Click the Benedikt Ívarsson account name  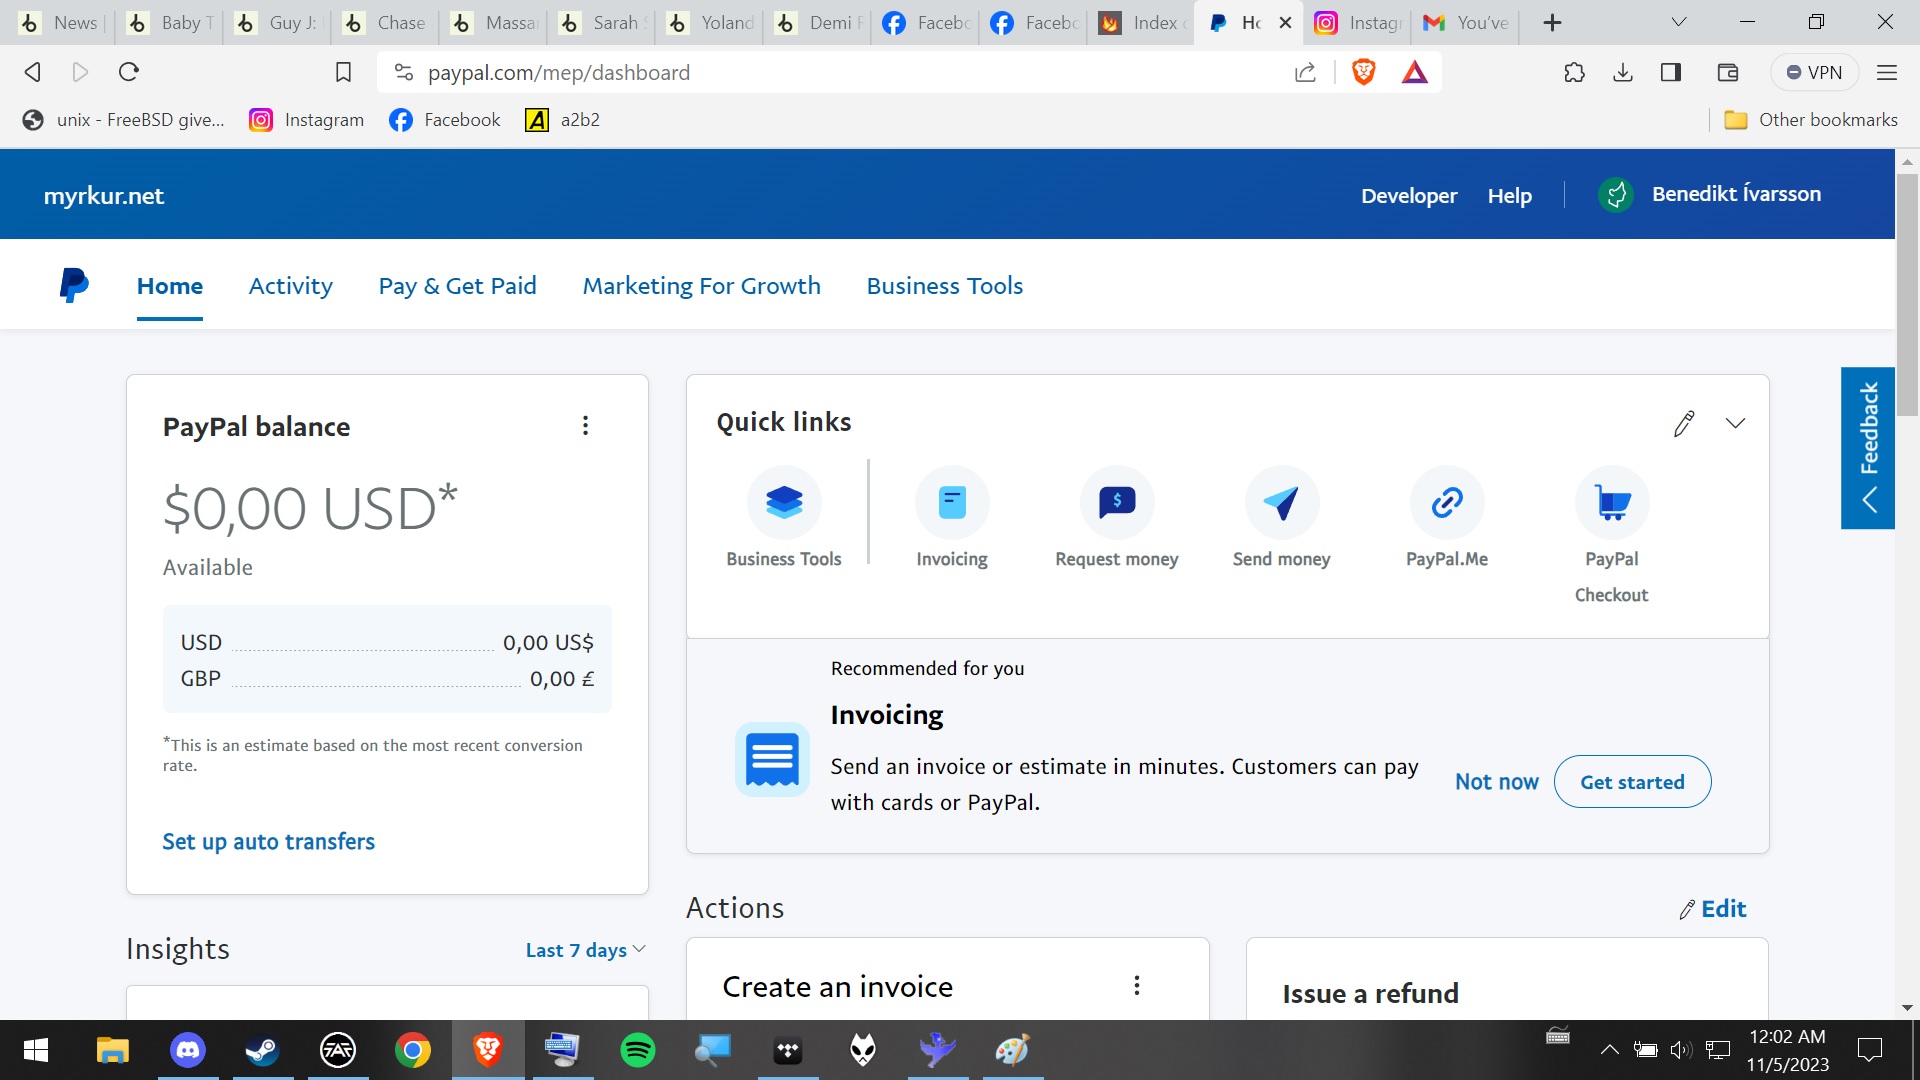1737,194
